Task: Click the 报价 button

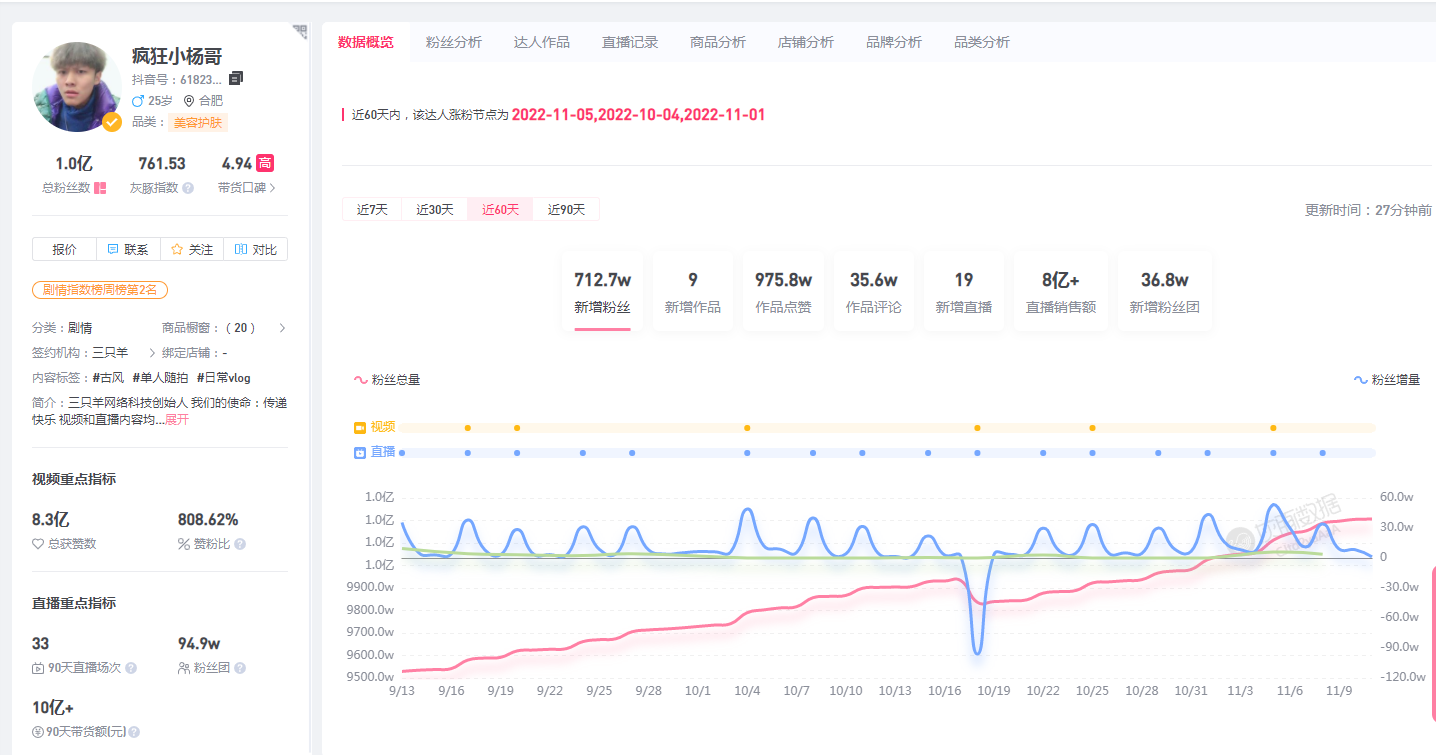Action: click(64, 249)
